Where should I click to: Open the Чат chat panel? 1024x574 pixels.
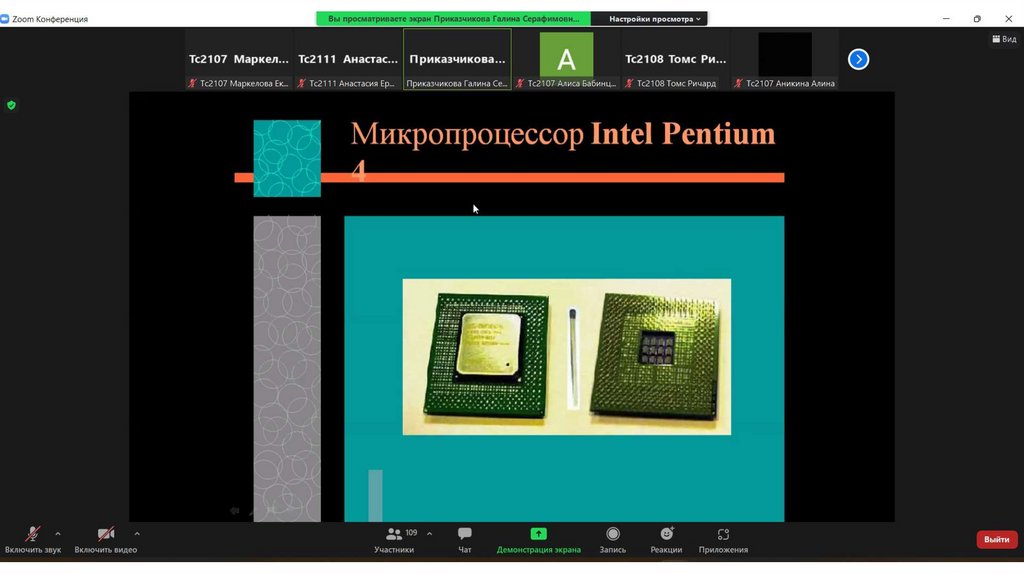464,540
